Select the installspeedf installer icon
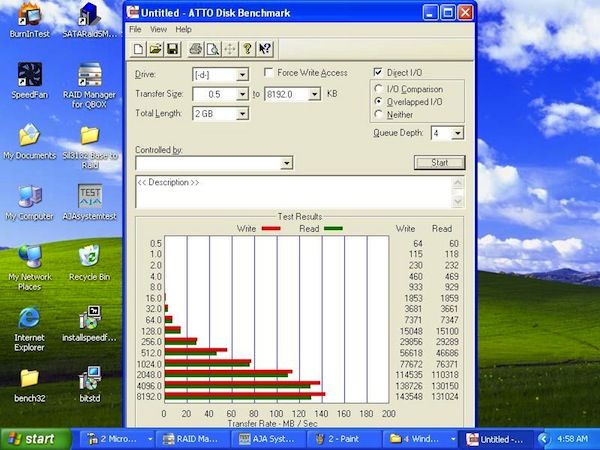 (x=90, y=324)
